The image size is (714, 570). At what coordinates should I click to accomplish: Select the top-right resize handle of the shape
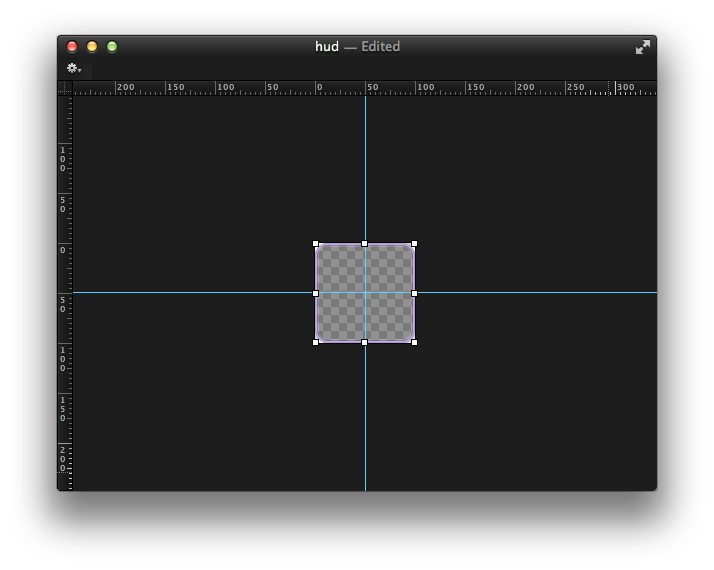[x=414, y=244]
